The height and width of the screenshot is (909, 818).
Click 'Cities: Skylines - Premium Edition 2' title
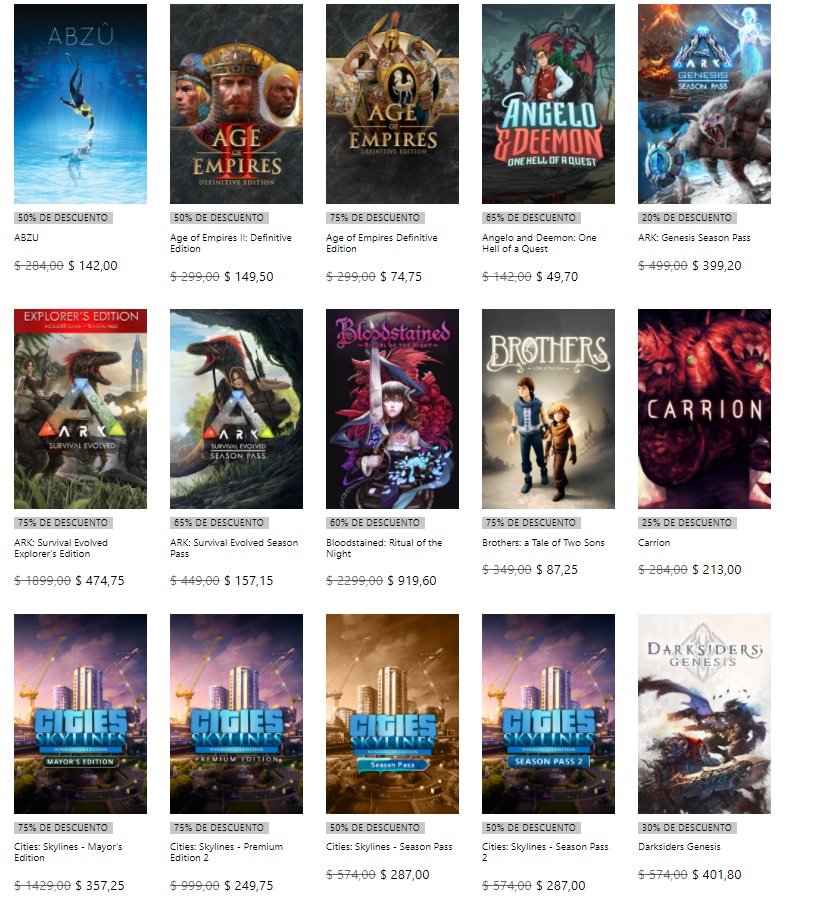pos(226,852)
